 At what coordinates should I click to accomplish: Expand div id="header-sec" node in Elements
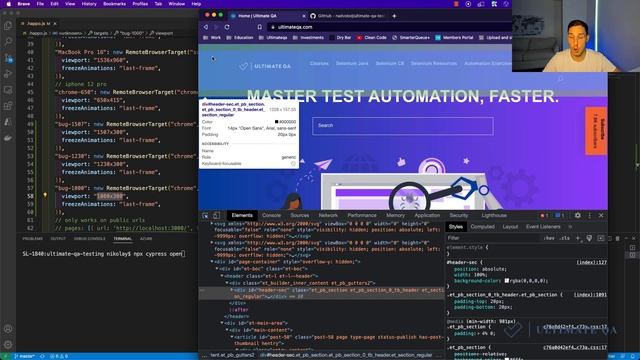tap(232, 290)
